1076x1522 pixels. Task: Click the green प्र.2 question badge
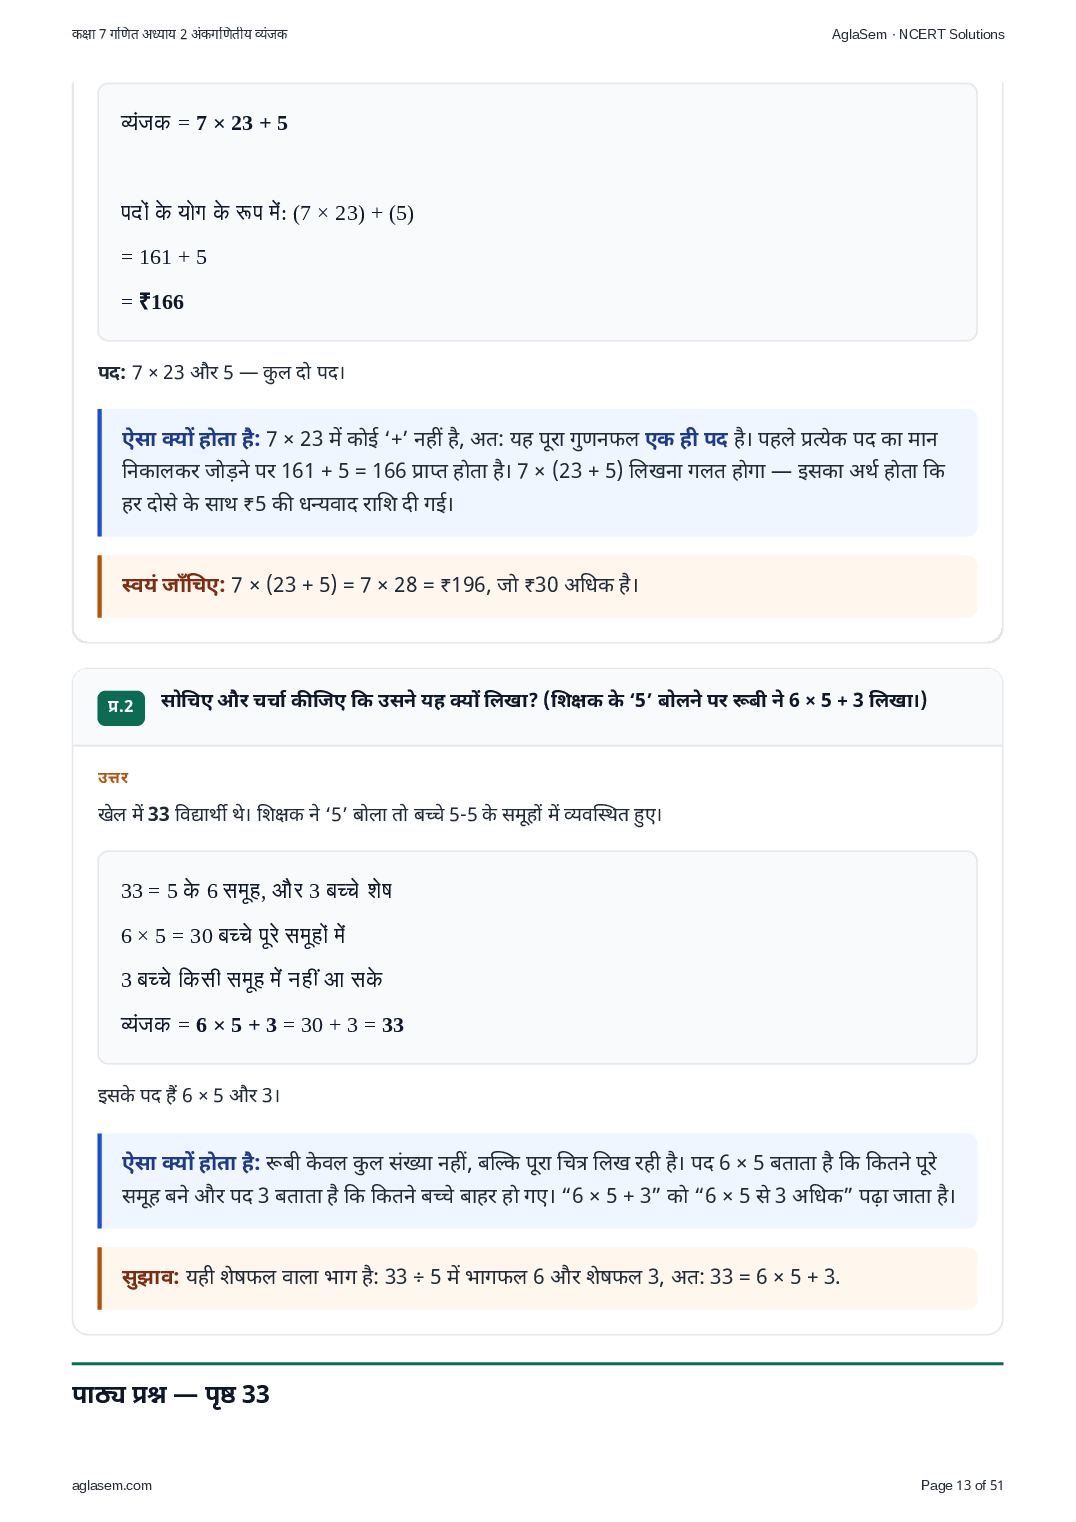121,707
